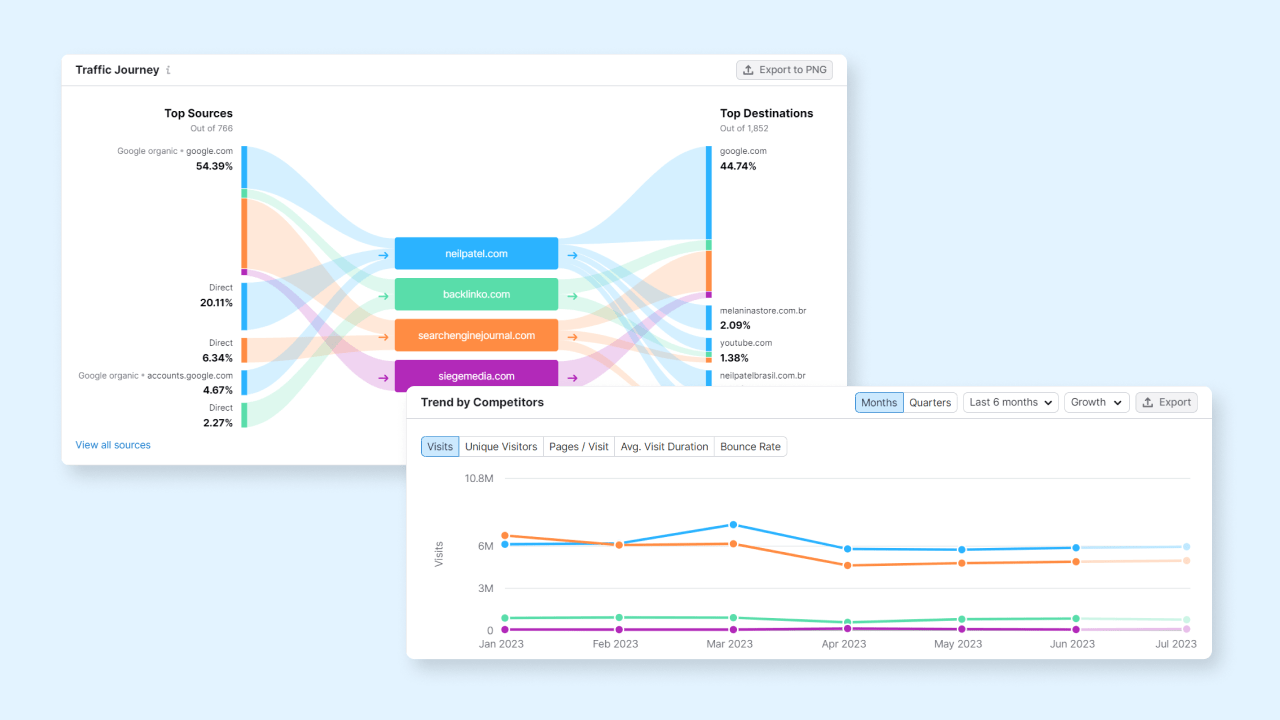This screenshot has width=1280, height=720.
Task: Click the purple data point for May 2023
Action: pos(962,629)
